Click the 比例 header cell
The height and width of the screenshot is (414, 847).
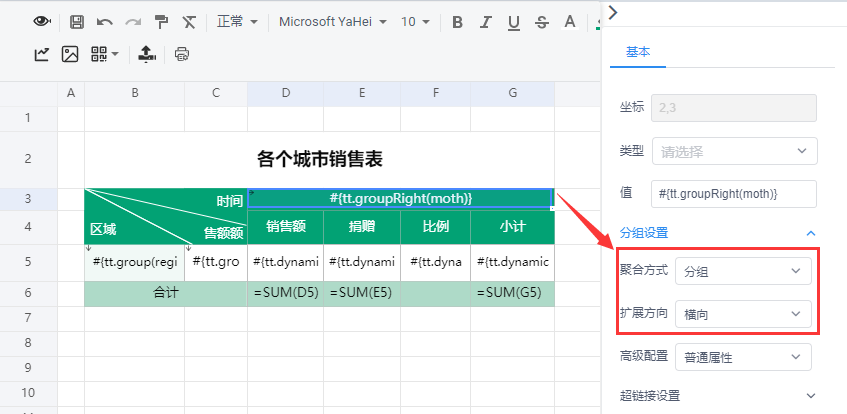pos(435,227)
